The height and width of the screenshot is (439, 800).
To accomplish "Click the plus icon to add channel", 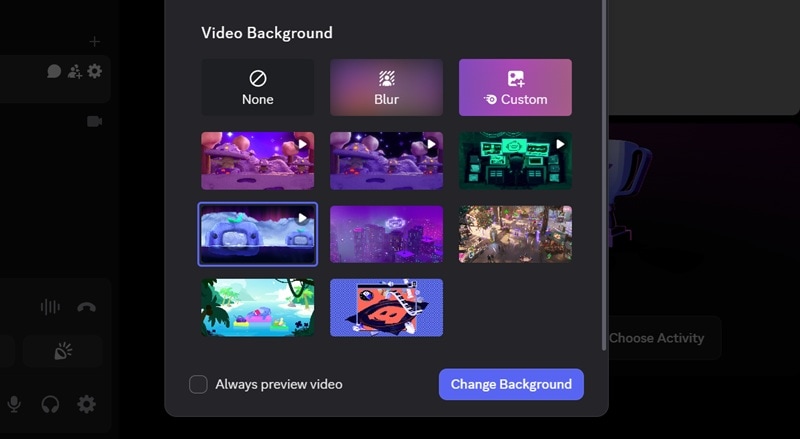I will 94,41.
